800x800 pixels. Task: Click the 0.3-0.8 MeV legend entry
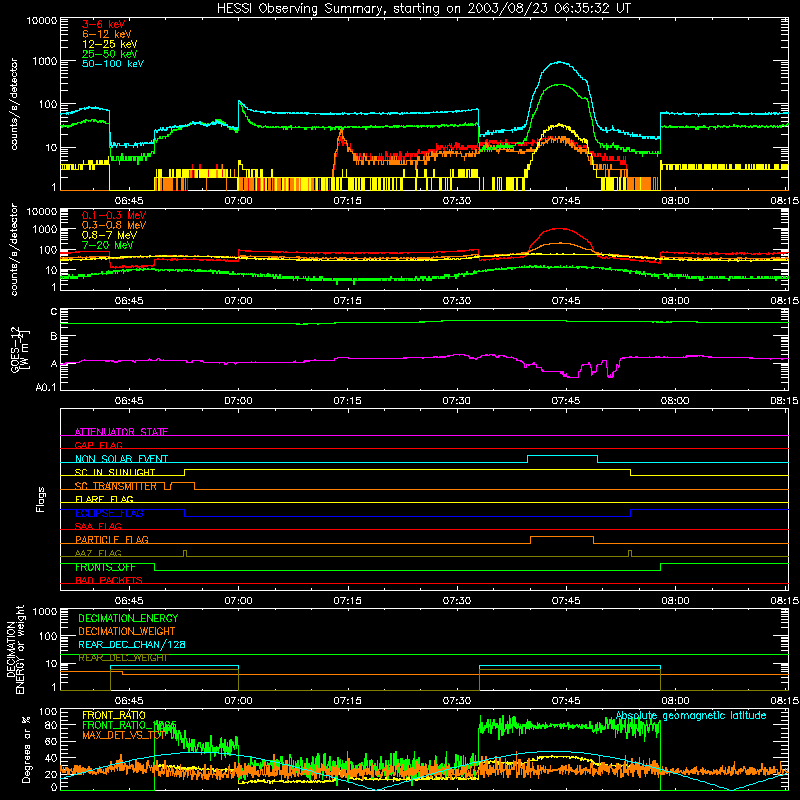[x=114, y=225]
